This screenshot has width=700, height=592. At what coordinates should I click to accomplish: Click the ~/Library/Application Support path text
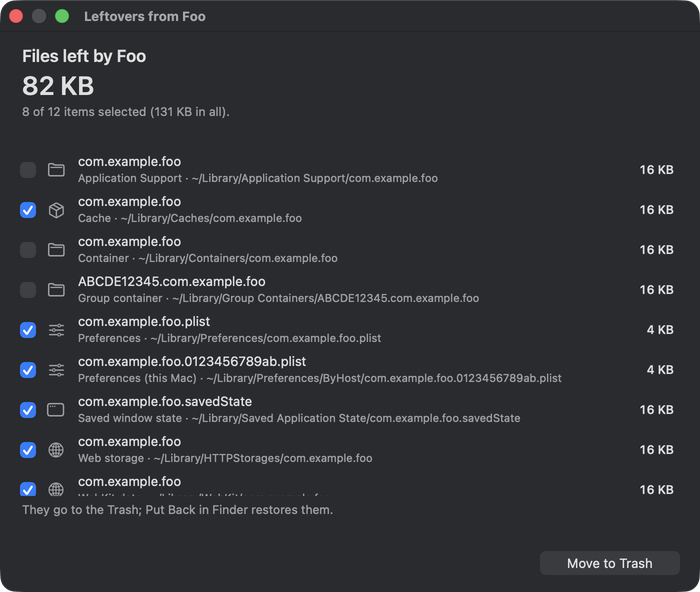point(315,179)
